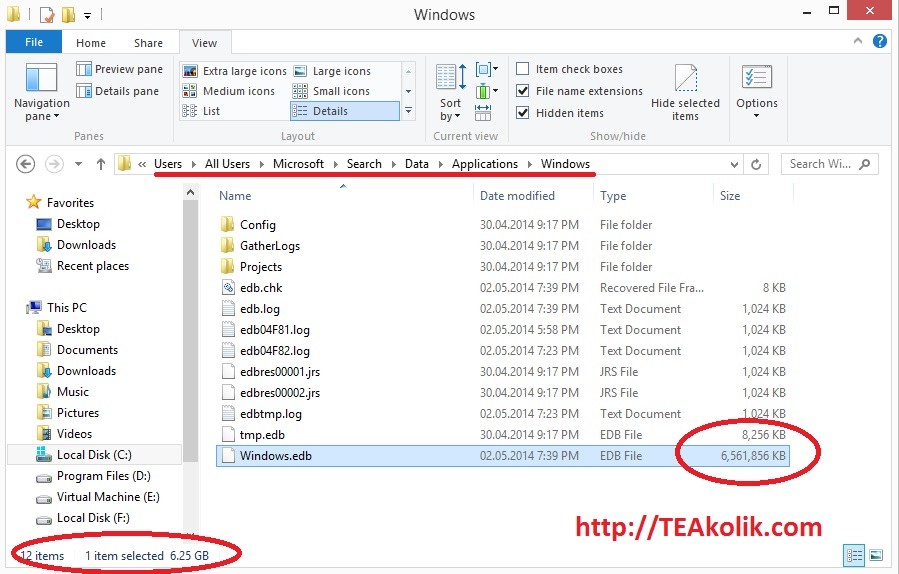Select Small icons layout

pos(331,91)
